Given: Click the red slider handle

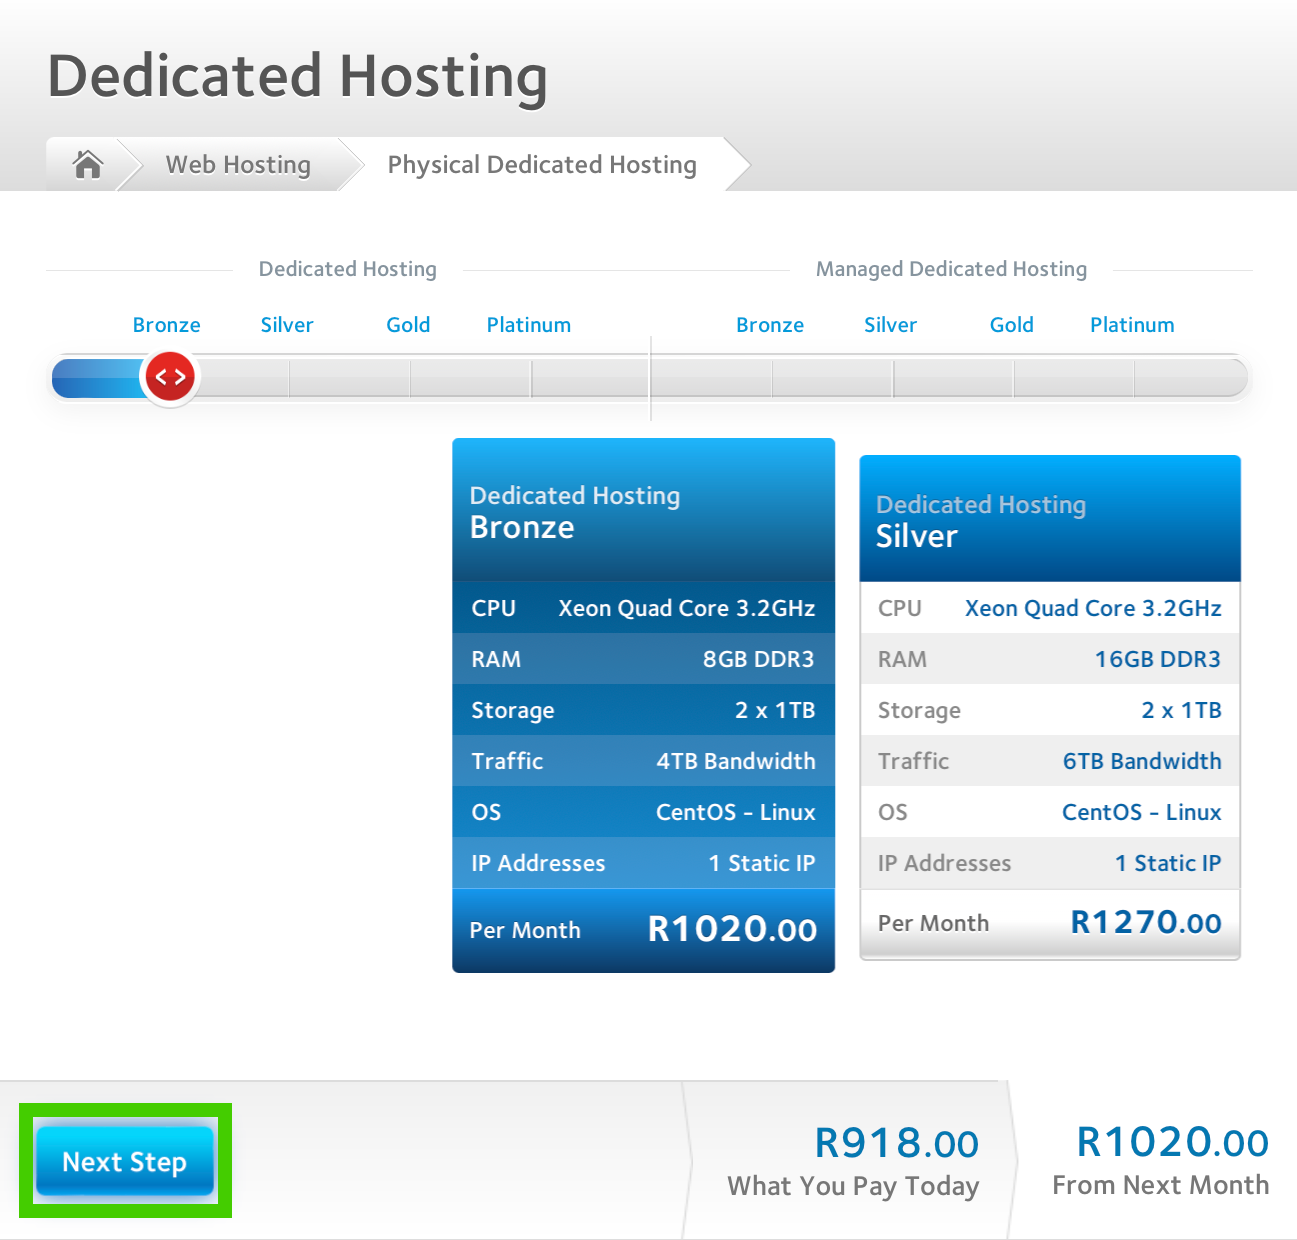Looking at the screenshot, I should [x=170, y=377].
